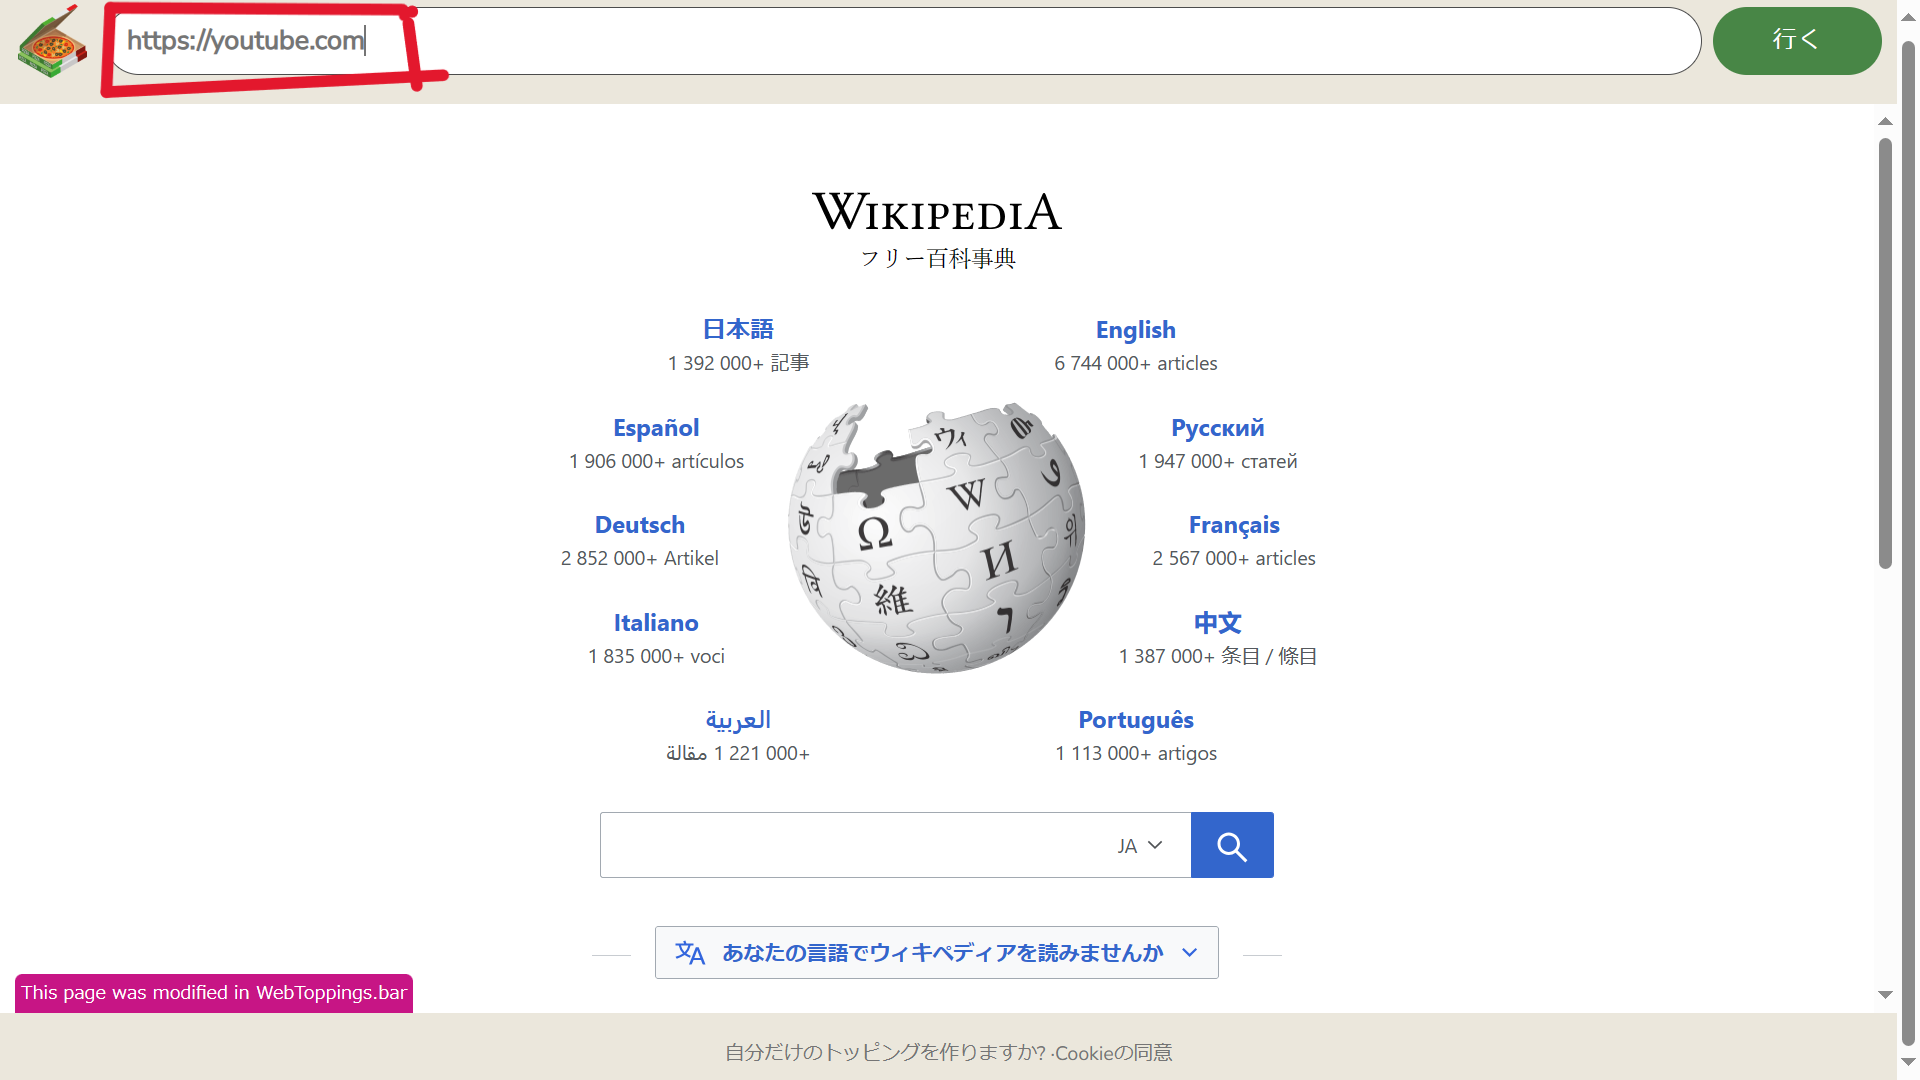Screen dimensions: 1920x1080
Task: Click the chevron next to JA
Action: coord(1156,845)
